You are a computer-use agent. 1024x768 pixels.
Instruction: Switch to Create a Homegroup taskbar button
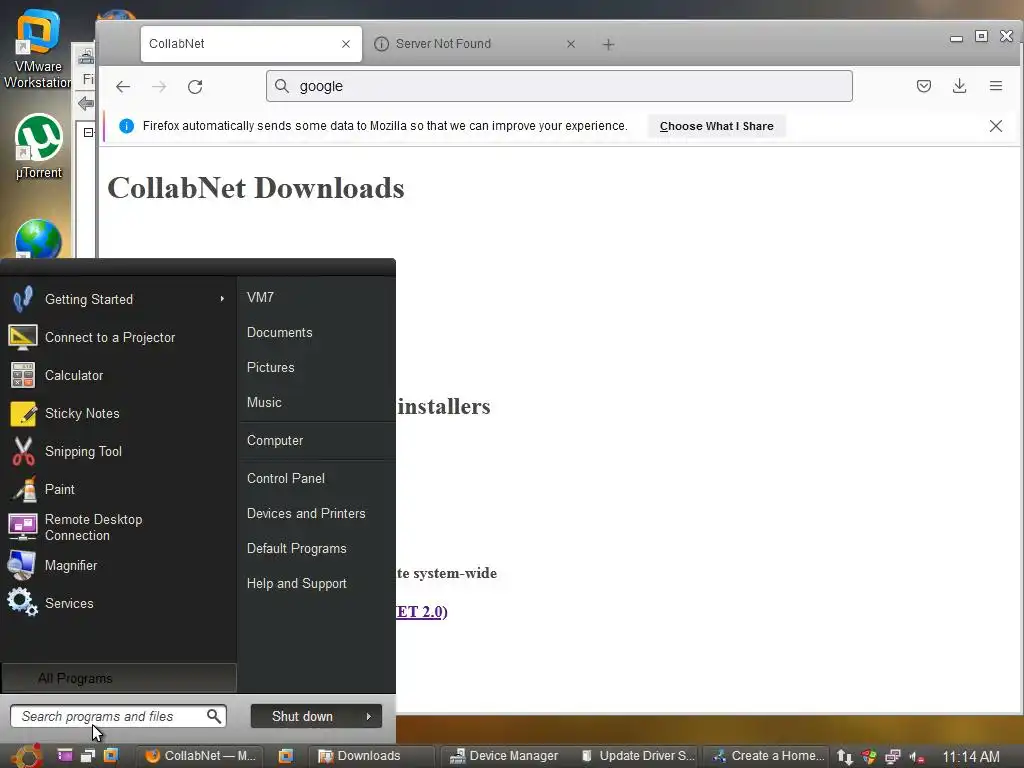coord(767,756)
